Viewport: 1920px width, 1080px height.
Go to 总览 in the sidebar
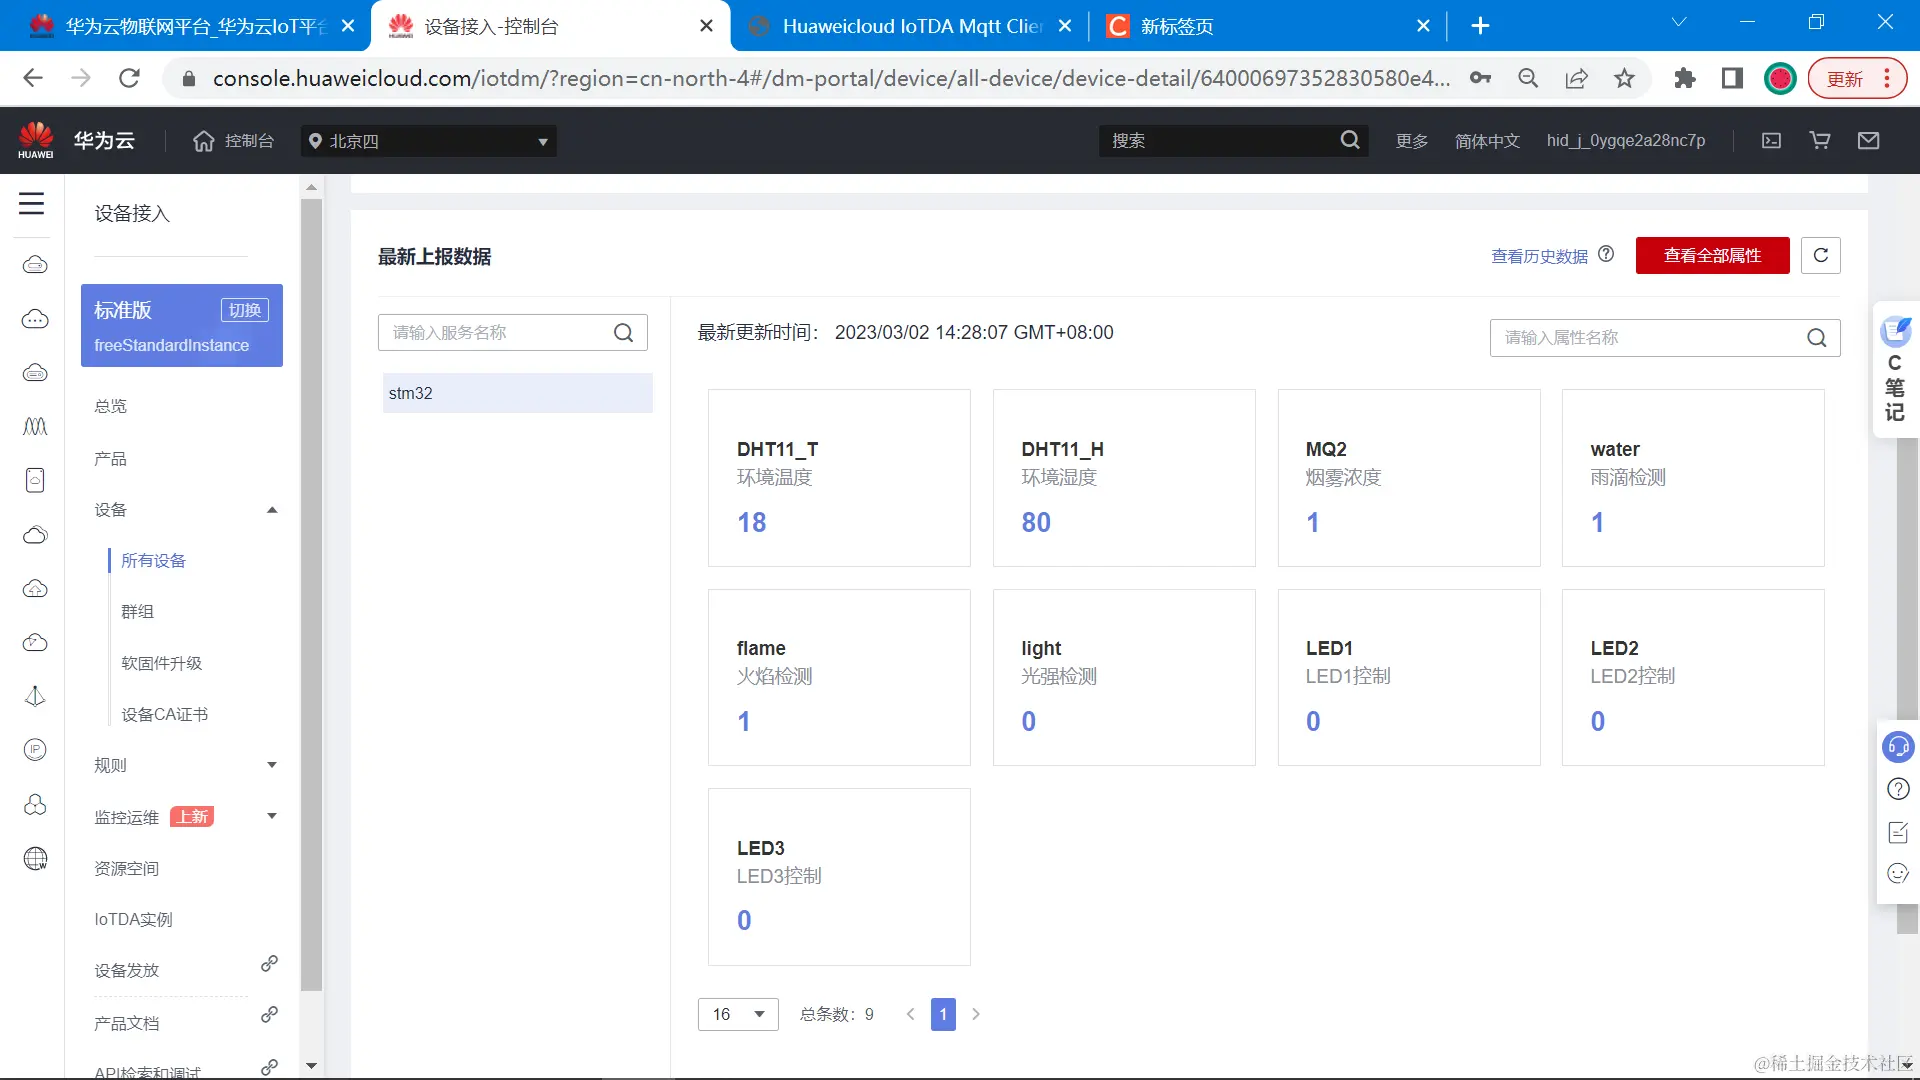point(111,406)
